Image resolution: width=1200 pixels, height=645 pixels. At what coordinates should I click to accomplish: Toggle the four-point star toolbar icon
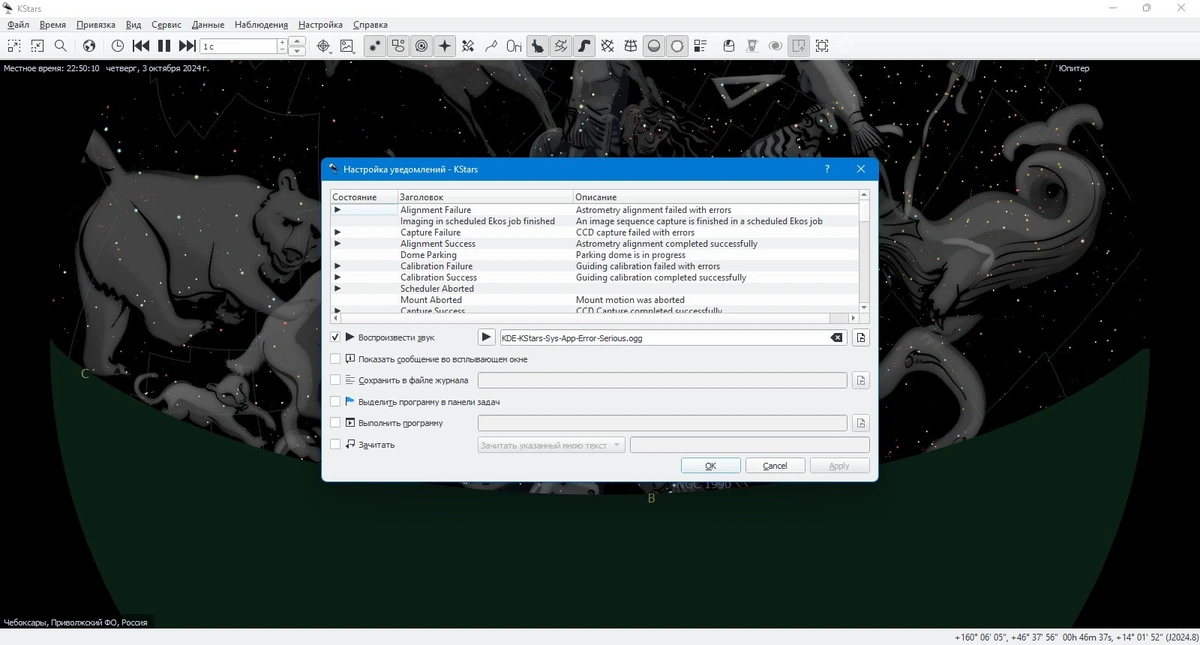click(x=444, y=46)
